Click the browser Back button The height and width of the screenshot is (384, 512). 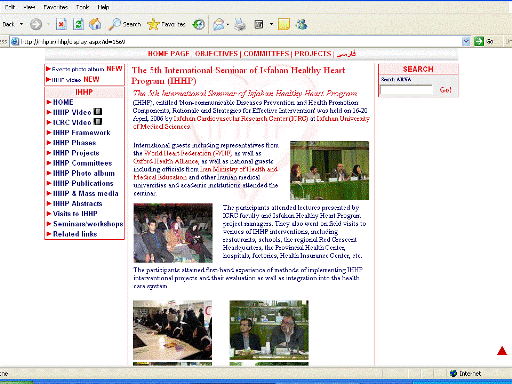click(x=8, y=24)
